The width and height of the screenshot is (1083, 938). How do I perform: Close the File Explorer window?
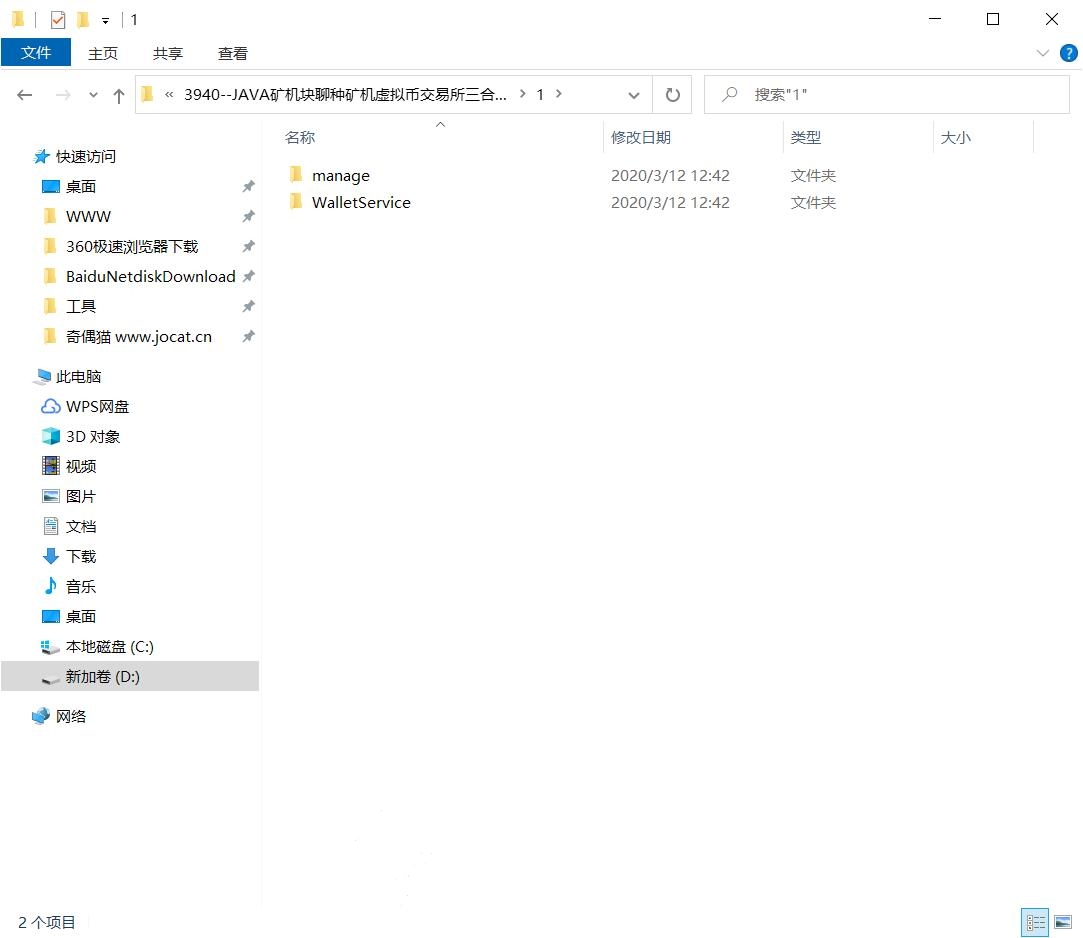pyautogui.click(x=1051, y=19)
